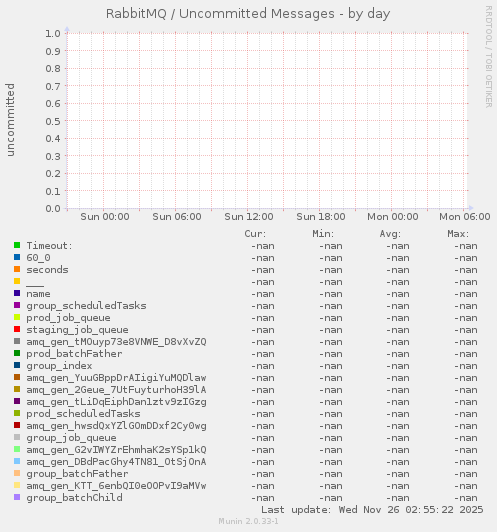
Task: Click the staging_job_queue legend label
Action: (x=77, y=330)
